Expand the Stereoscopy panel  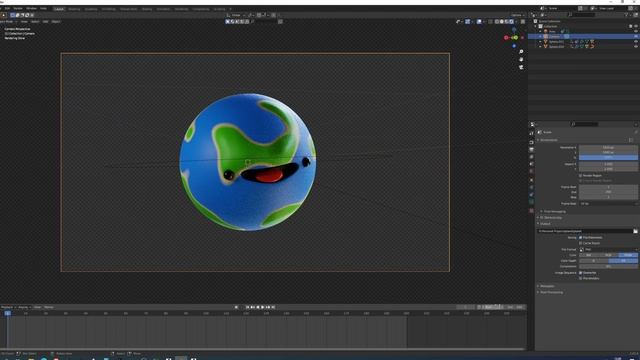(551, 218)
